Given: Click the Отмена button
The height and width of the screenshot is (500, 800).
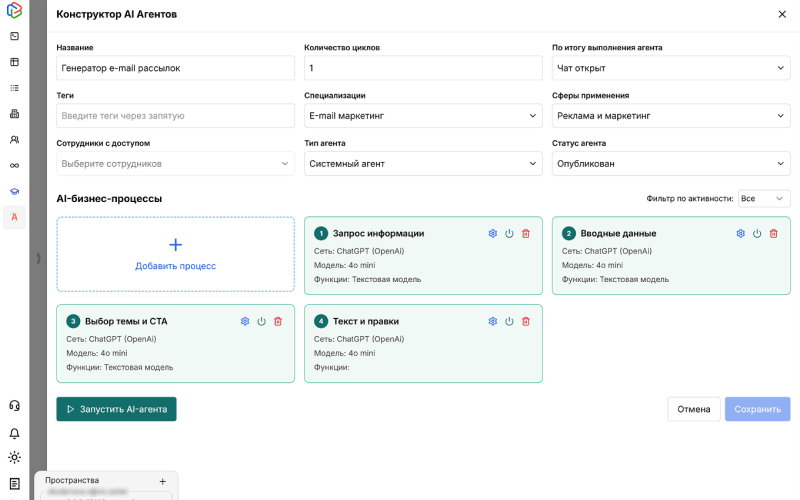Looking at the screenshot, I should coord(693,409).
